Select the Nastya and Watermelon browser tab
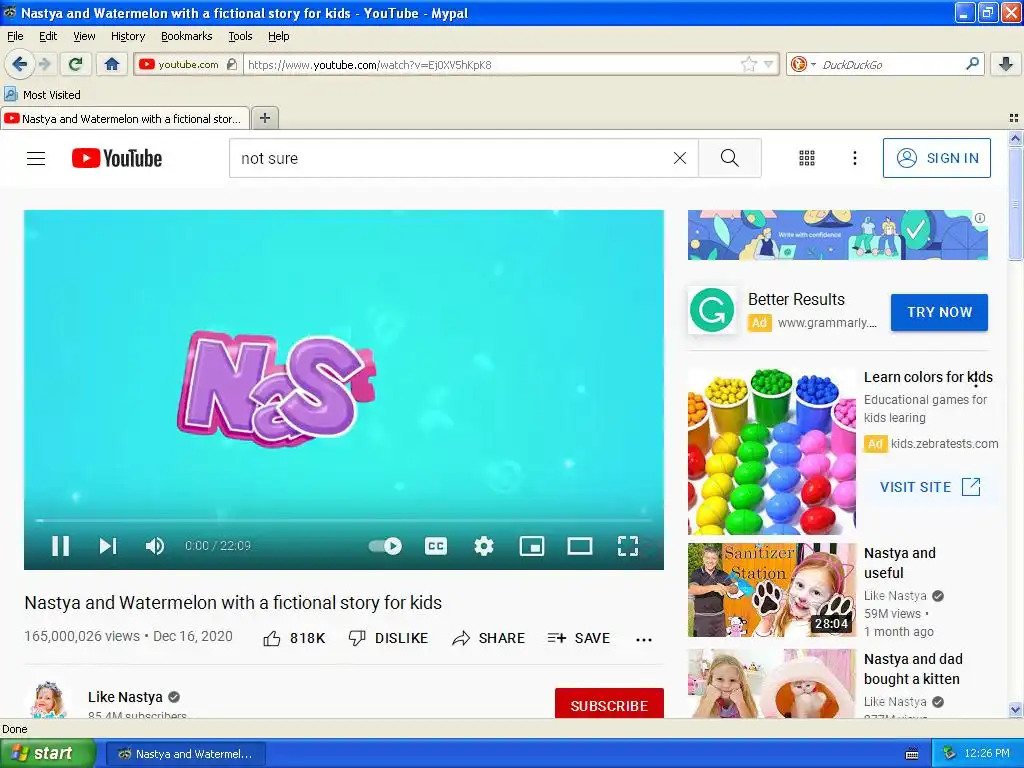 (125, 119)
